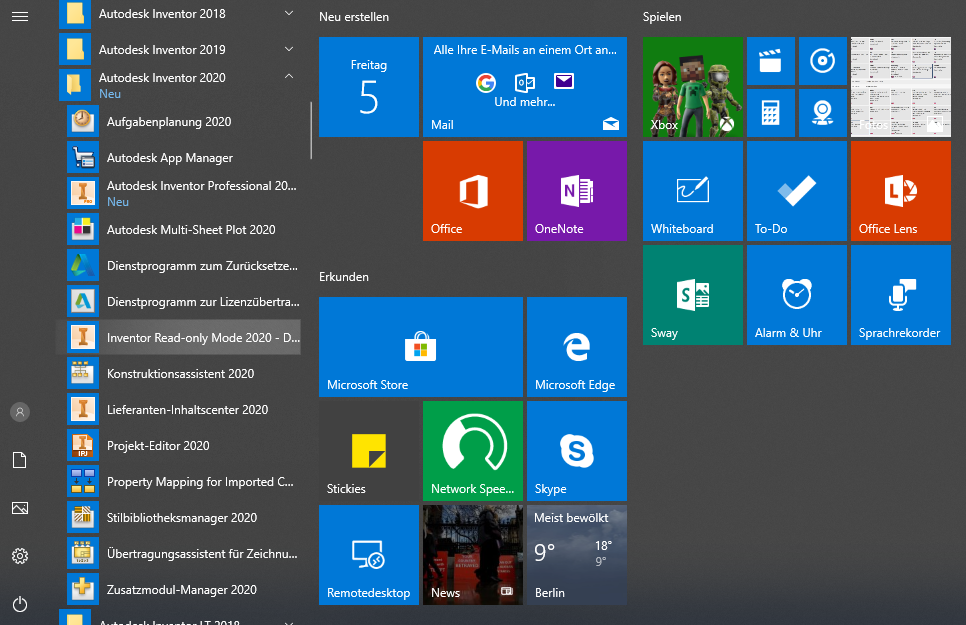Open the Microsoft Store tile
Image resolution: width=966 pixels, height=625 pixels.
coord(420,347)
